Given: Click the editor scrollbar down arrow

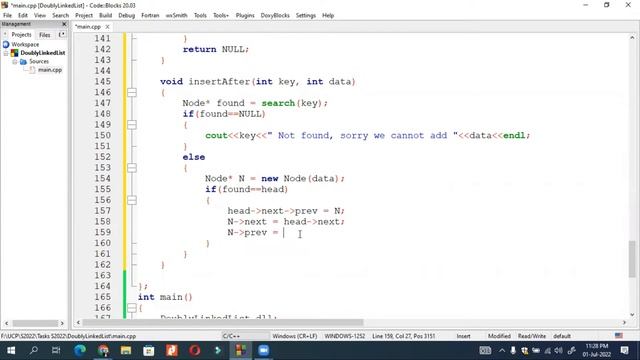Looking at the screenshot, I should (632, 315).
